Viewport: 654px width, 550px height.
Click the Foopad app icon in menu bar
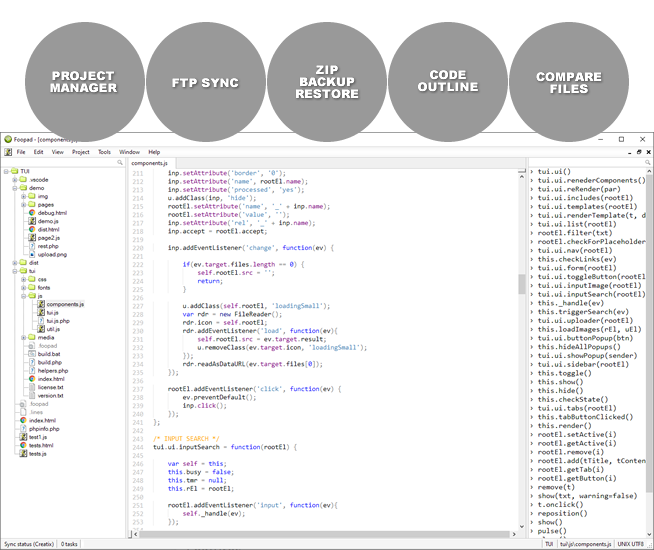tap(6, 152)
